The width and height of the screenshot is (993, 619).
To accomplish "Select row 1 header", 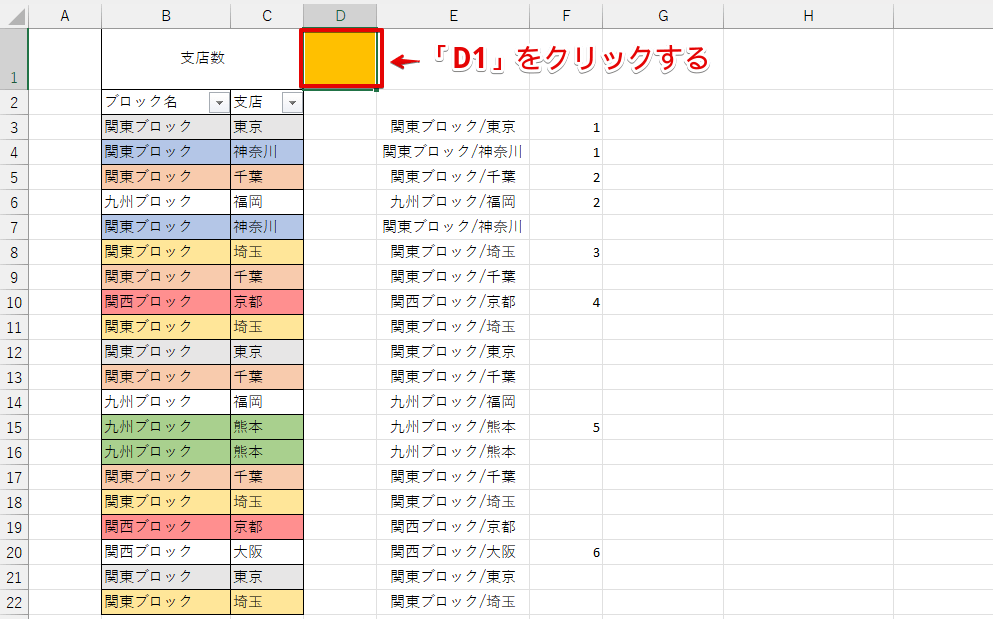I will (14, 59).
